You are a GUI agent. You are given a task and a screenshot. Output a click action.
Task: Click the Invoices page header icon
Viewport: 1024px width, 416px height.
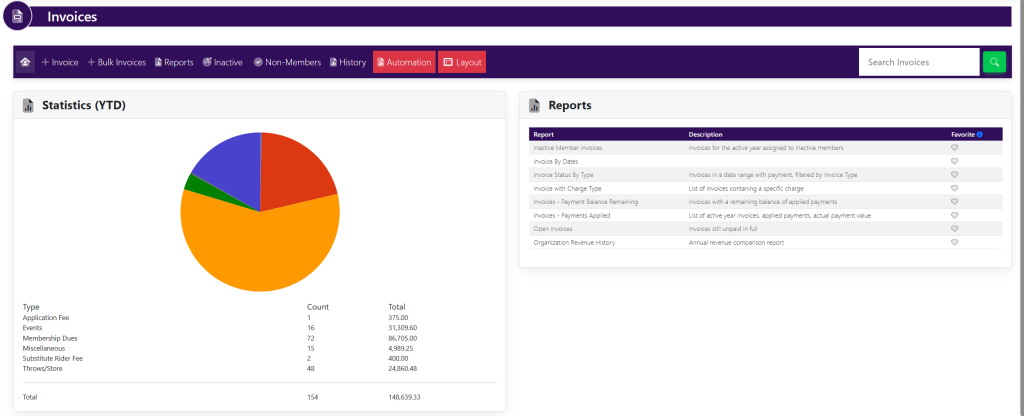pos(16,17)
